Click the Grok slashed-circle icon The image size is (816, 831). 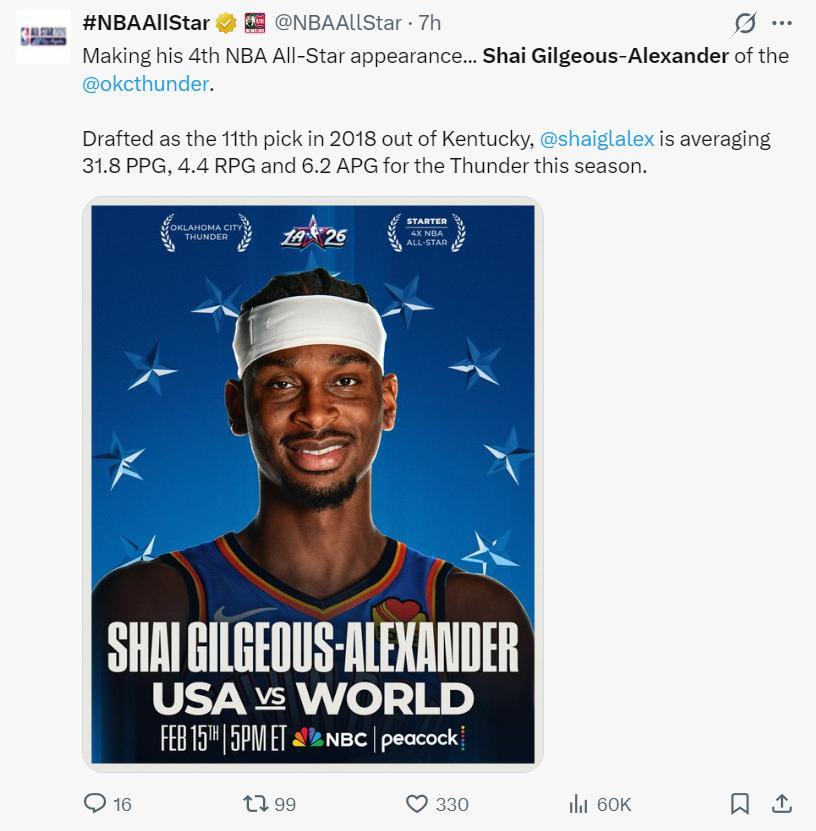pos(745,23)
